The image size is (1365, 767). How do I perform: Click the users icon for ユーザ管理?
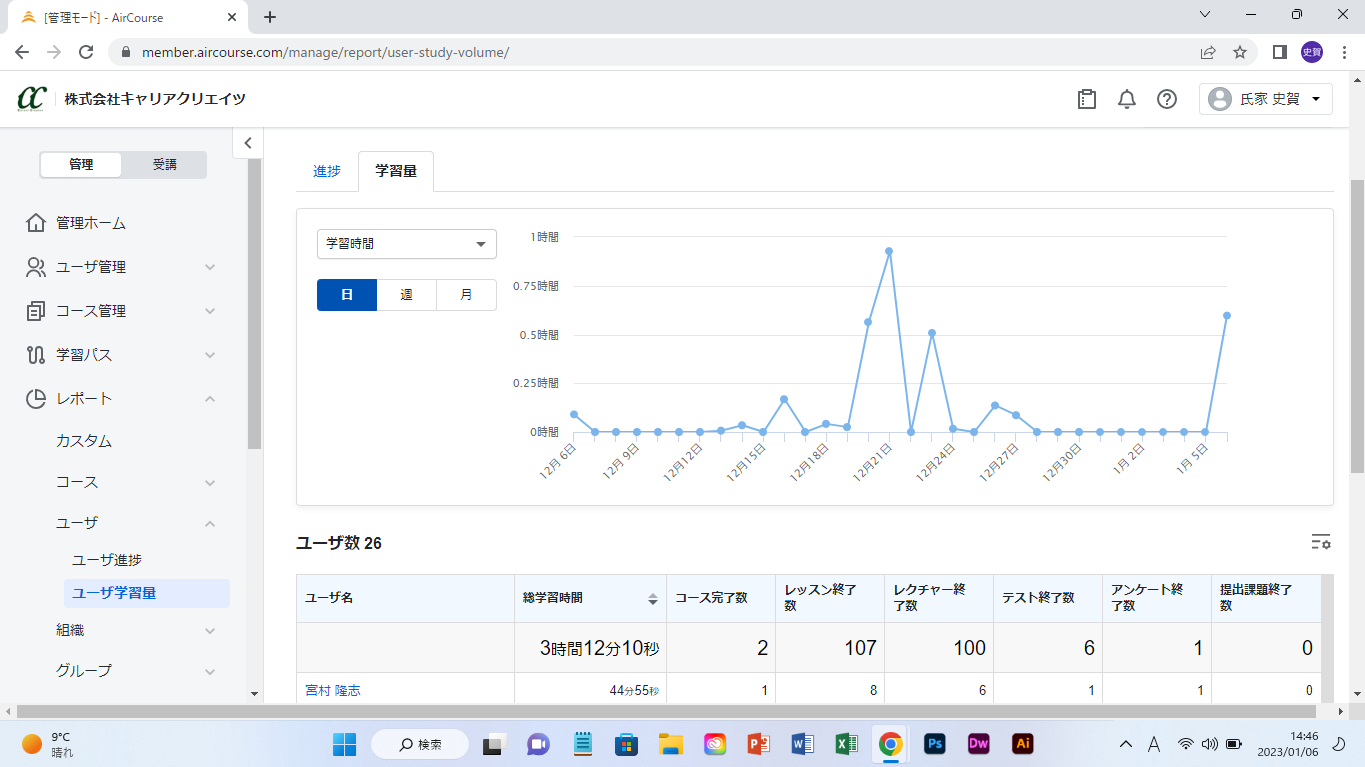(x=36, y=267)
